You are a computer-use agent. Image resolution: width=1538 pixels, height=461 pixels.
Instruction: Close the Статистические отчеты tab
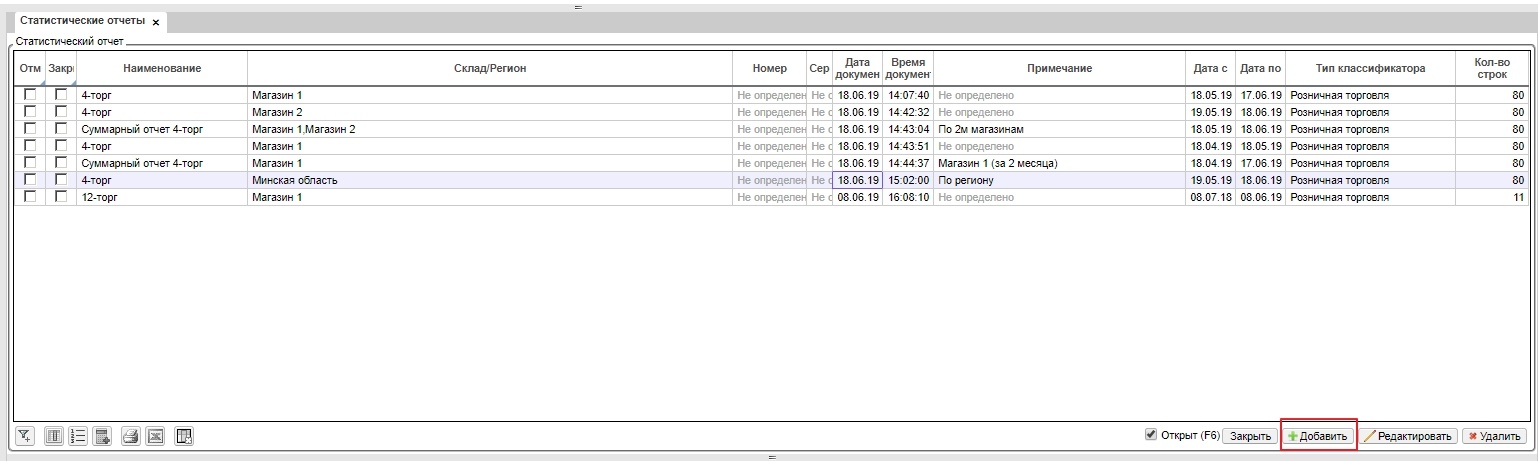pos(156,22)
